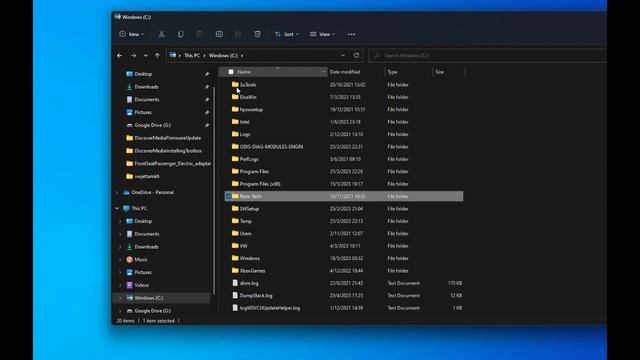640x360 pixels.
Task: Click the Copy icon in toolbar
Action: 180,34
